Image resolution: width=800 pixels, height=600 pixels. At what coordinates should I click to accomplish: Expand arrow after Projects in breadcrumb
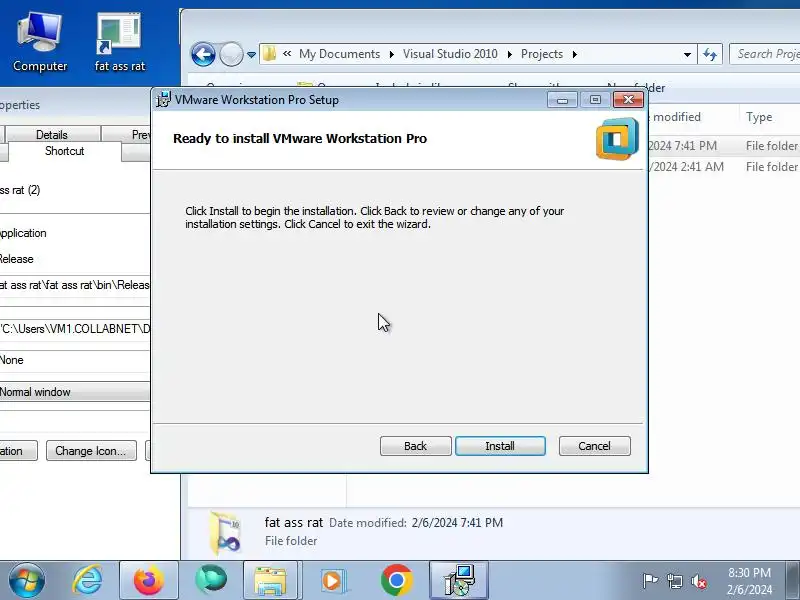coord(575,55)
